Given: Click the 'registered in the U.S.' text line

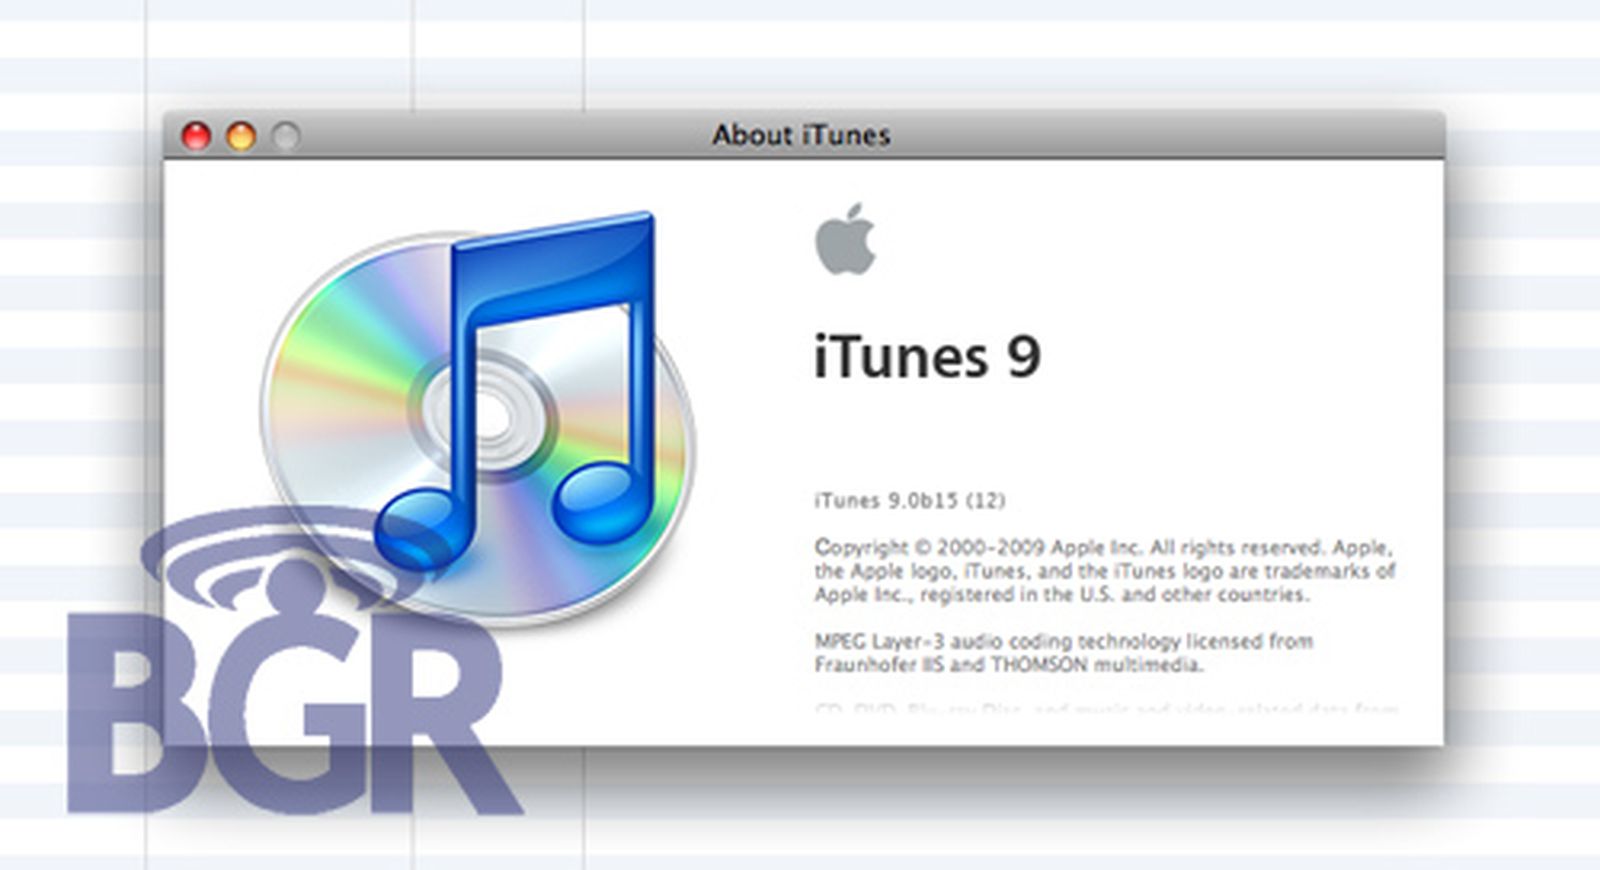Looking at the screenshot, I should point(1061,595).
